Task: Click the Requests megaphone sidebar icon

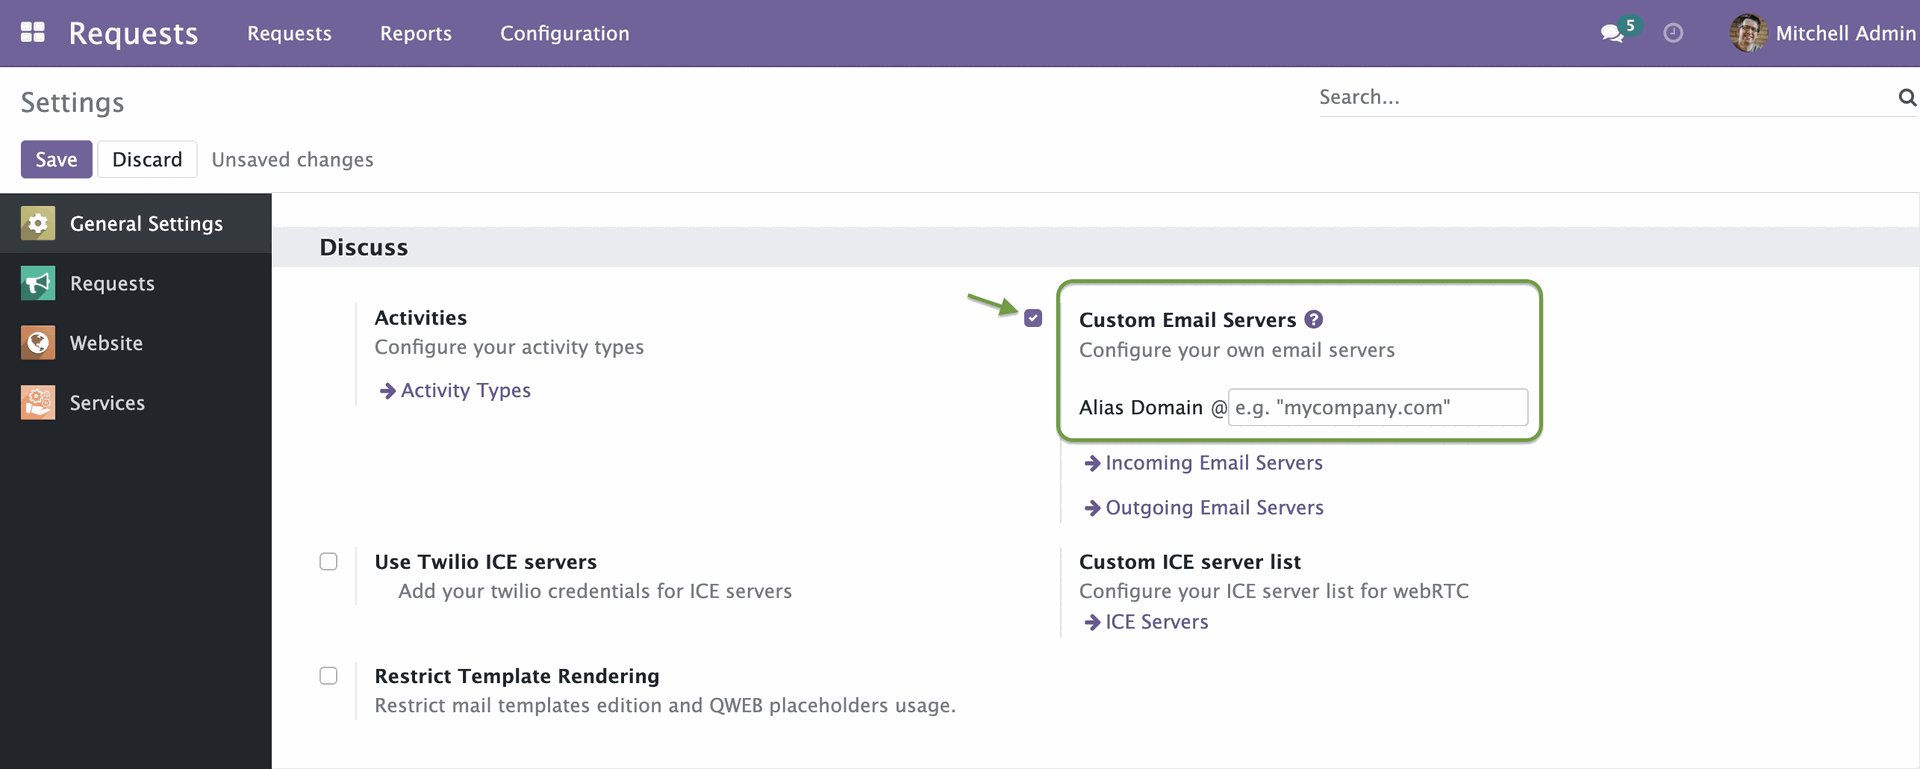Action: 38,283
